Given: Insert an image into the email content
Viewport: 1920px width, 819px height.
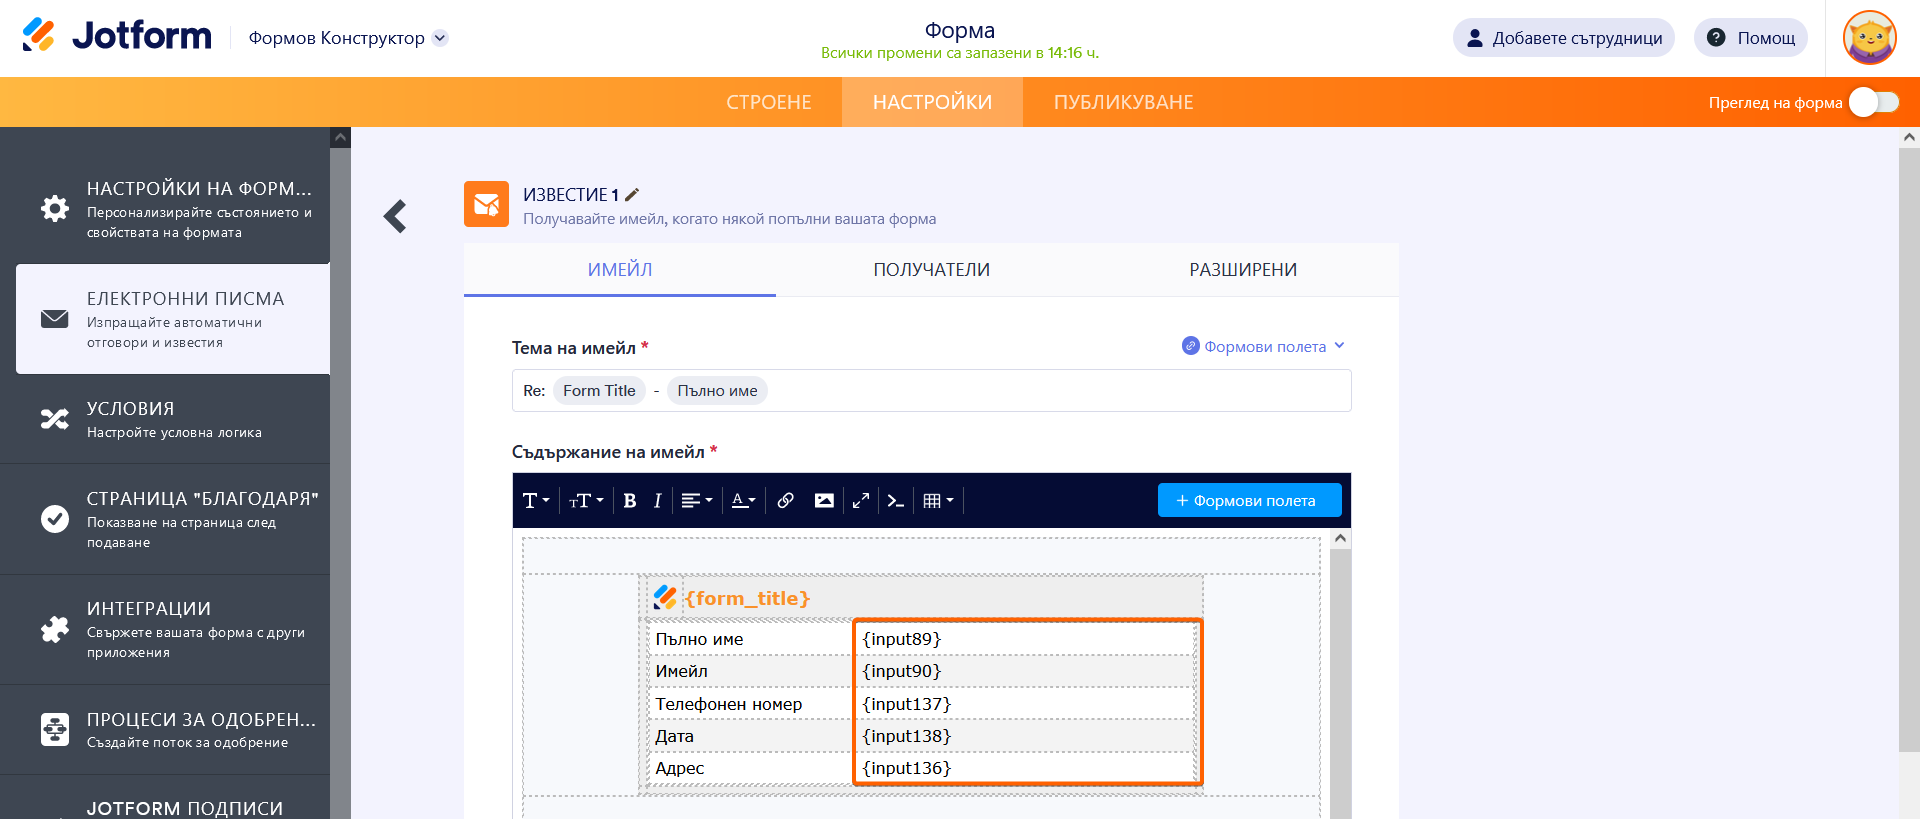Looking at the screenshot, I should click(x=824, y=501).
